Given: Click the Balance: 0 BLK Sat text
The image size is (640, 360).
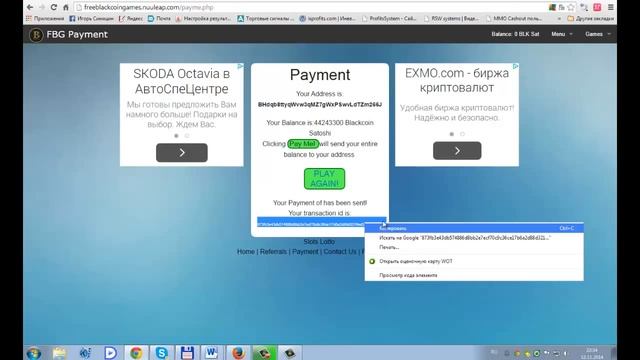Looking at the screenshot, I should [515, 34].
